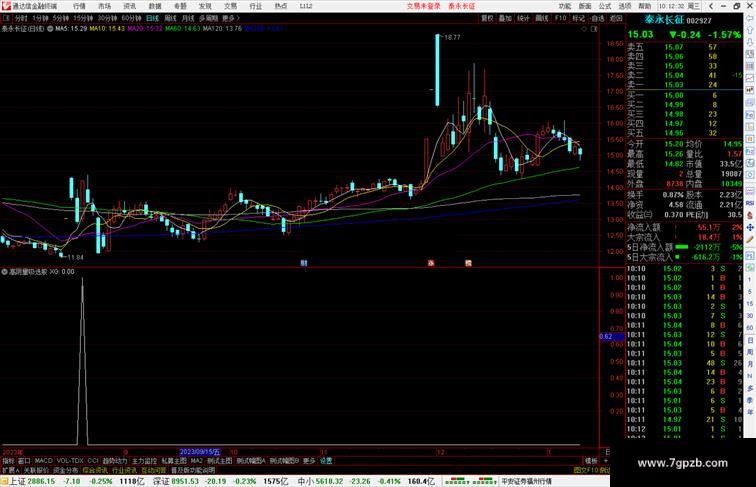
Task: Open the 帮助 menu
Action: (x=645, y=6)
